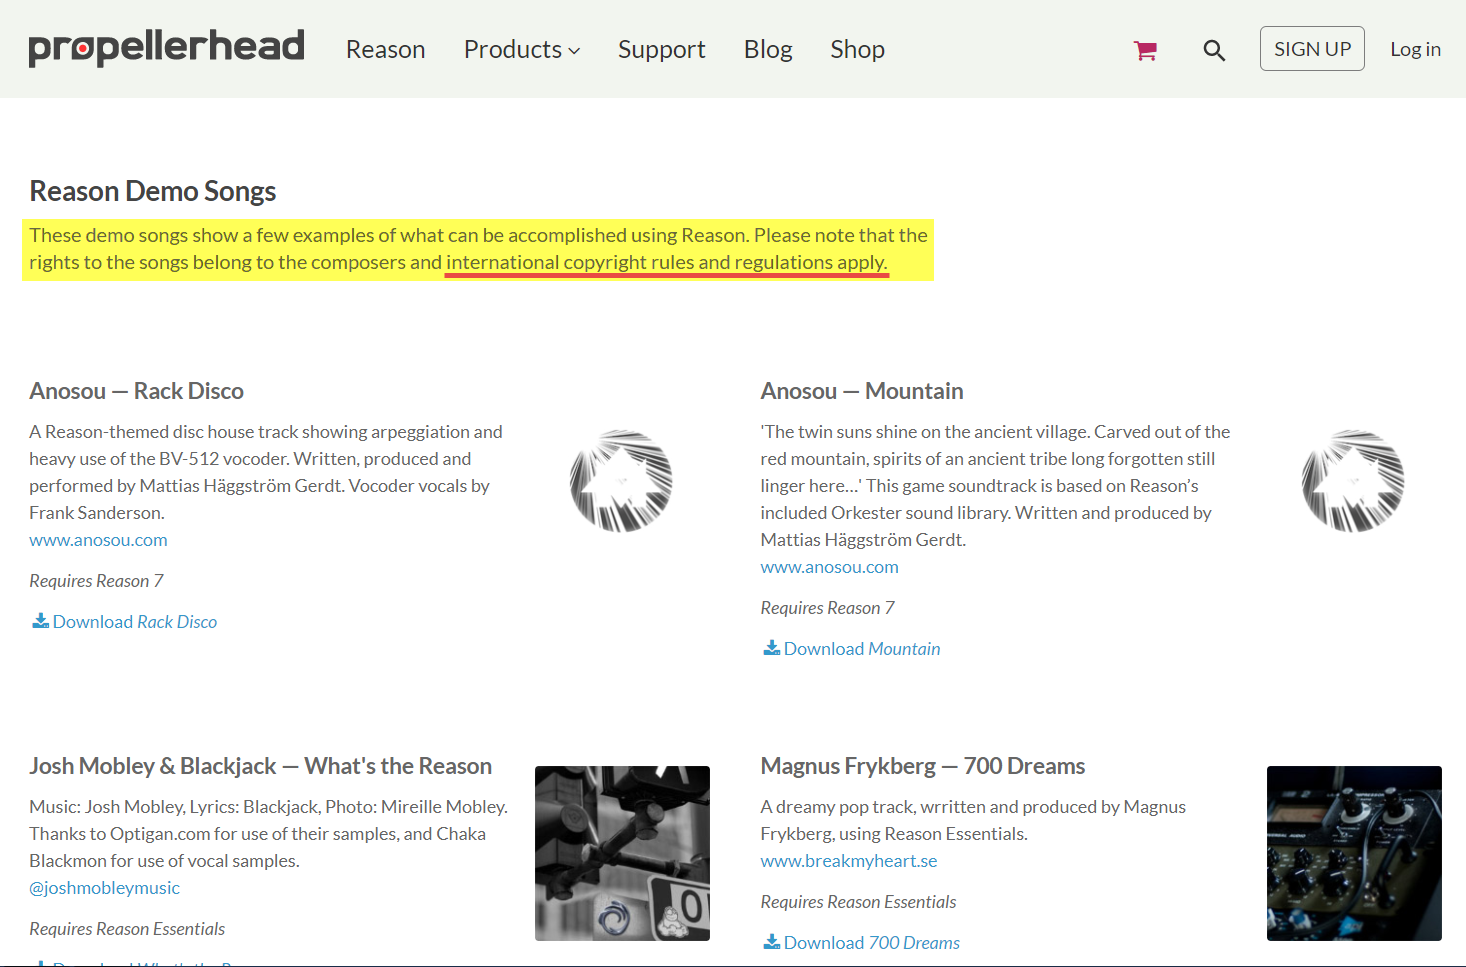This screenshot has height=967, width=1466.
Task: Click the Mountain circular artwork thumbnail
Action: pos(1353,480)
